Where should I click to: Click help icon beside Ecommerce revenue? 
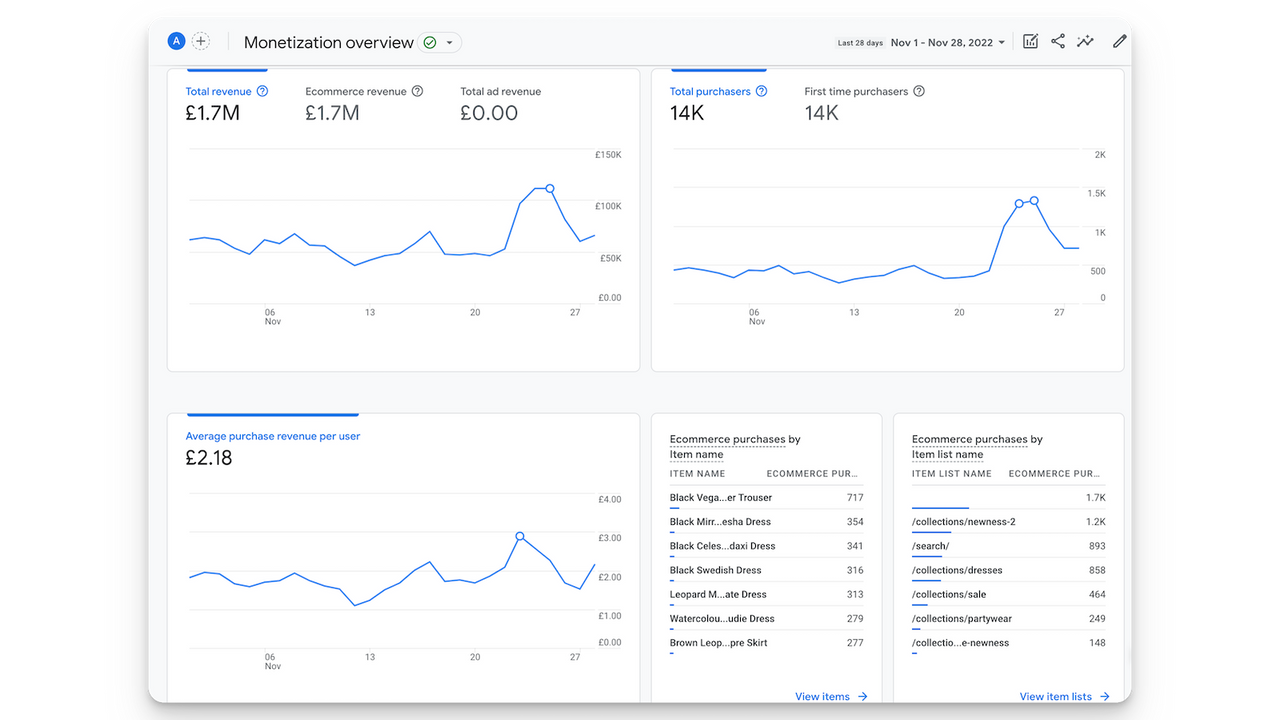[x=417, y=91]
